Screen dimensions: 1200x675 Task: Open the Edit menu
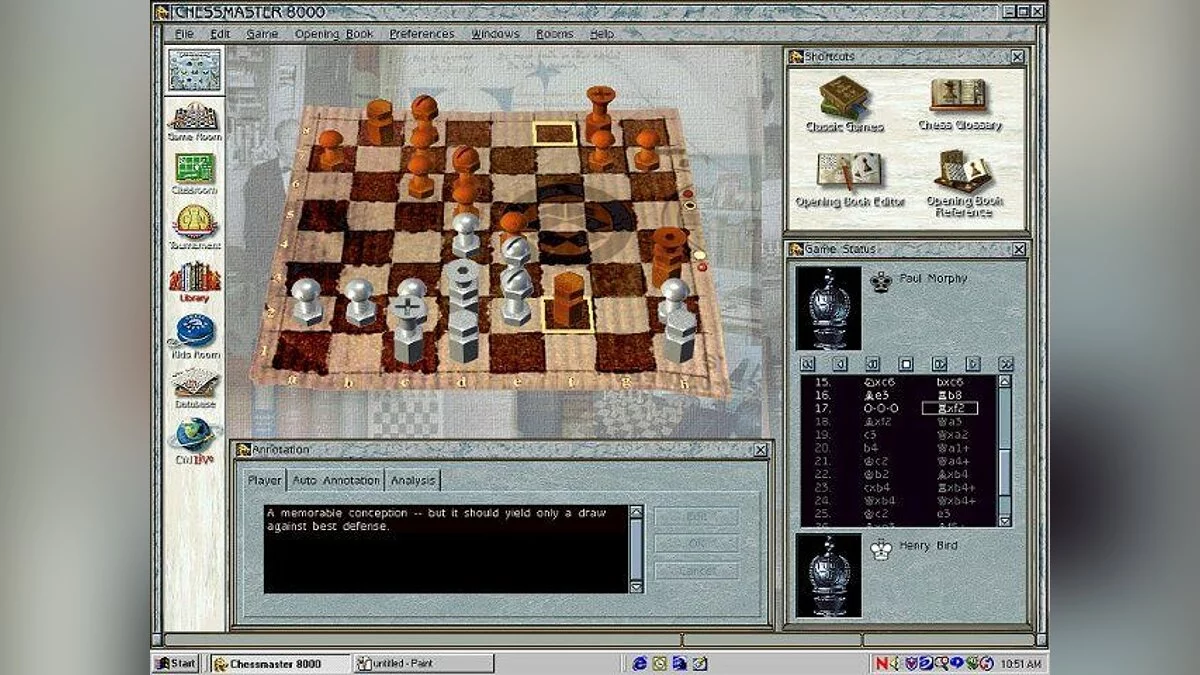pos(220,34)
